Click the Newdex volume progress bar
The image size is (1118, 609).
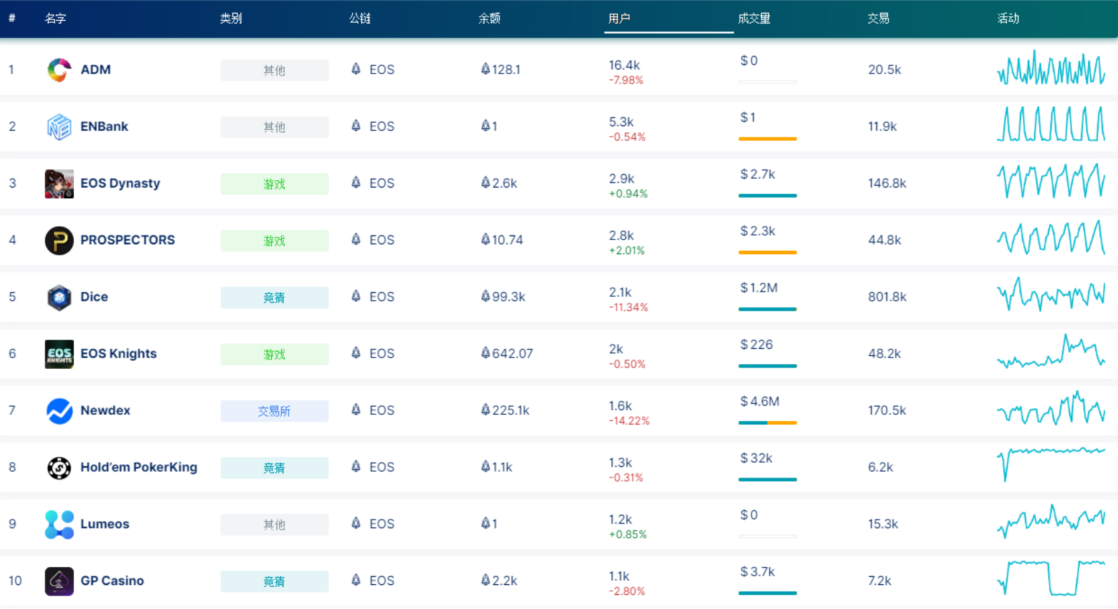click(x=767, y=423)
